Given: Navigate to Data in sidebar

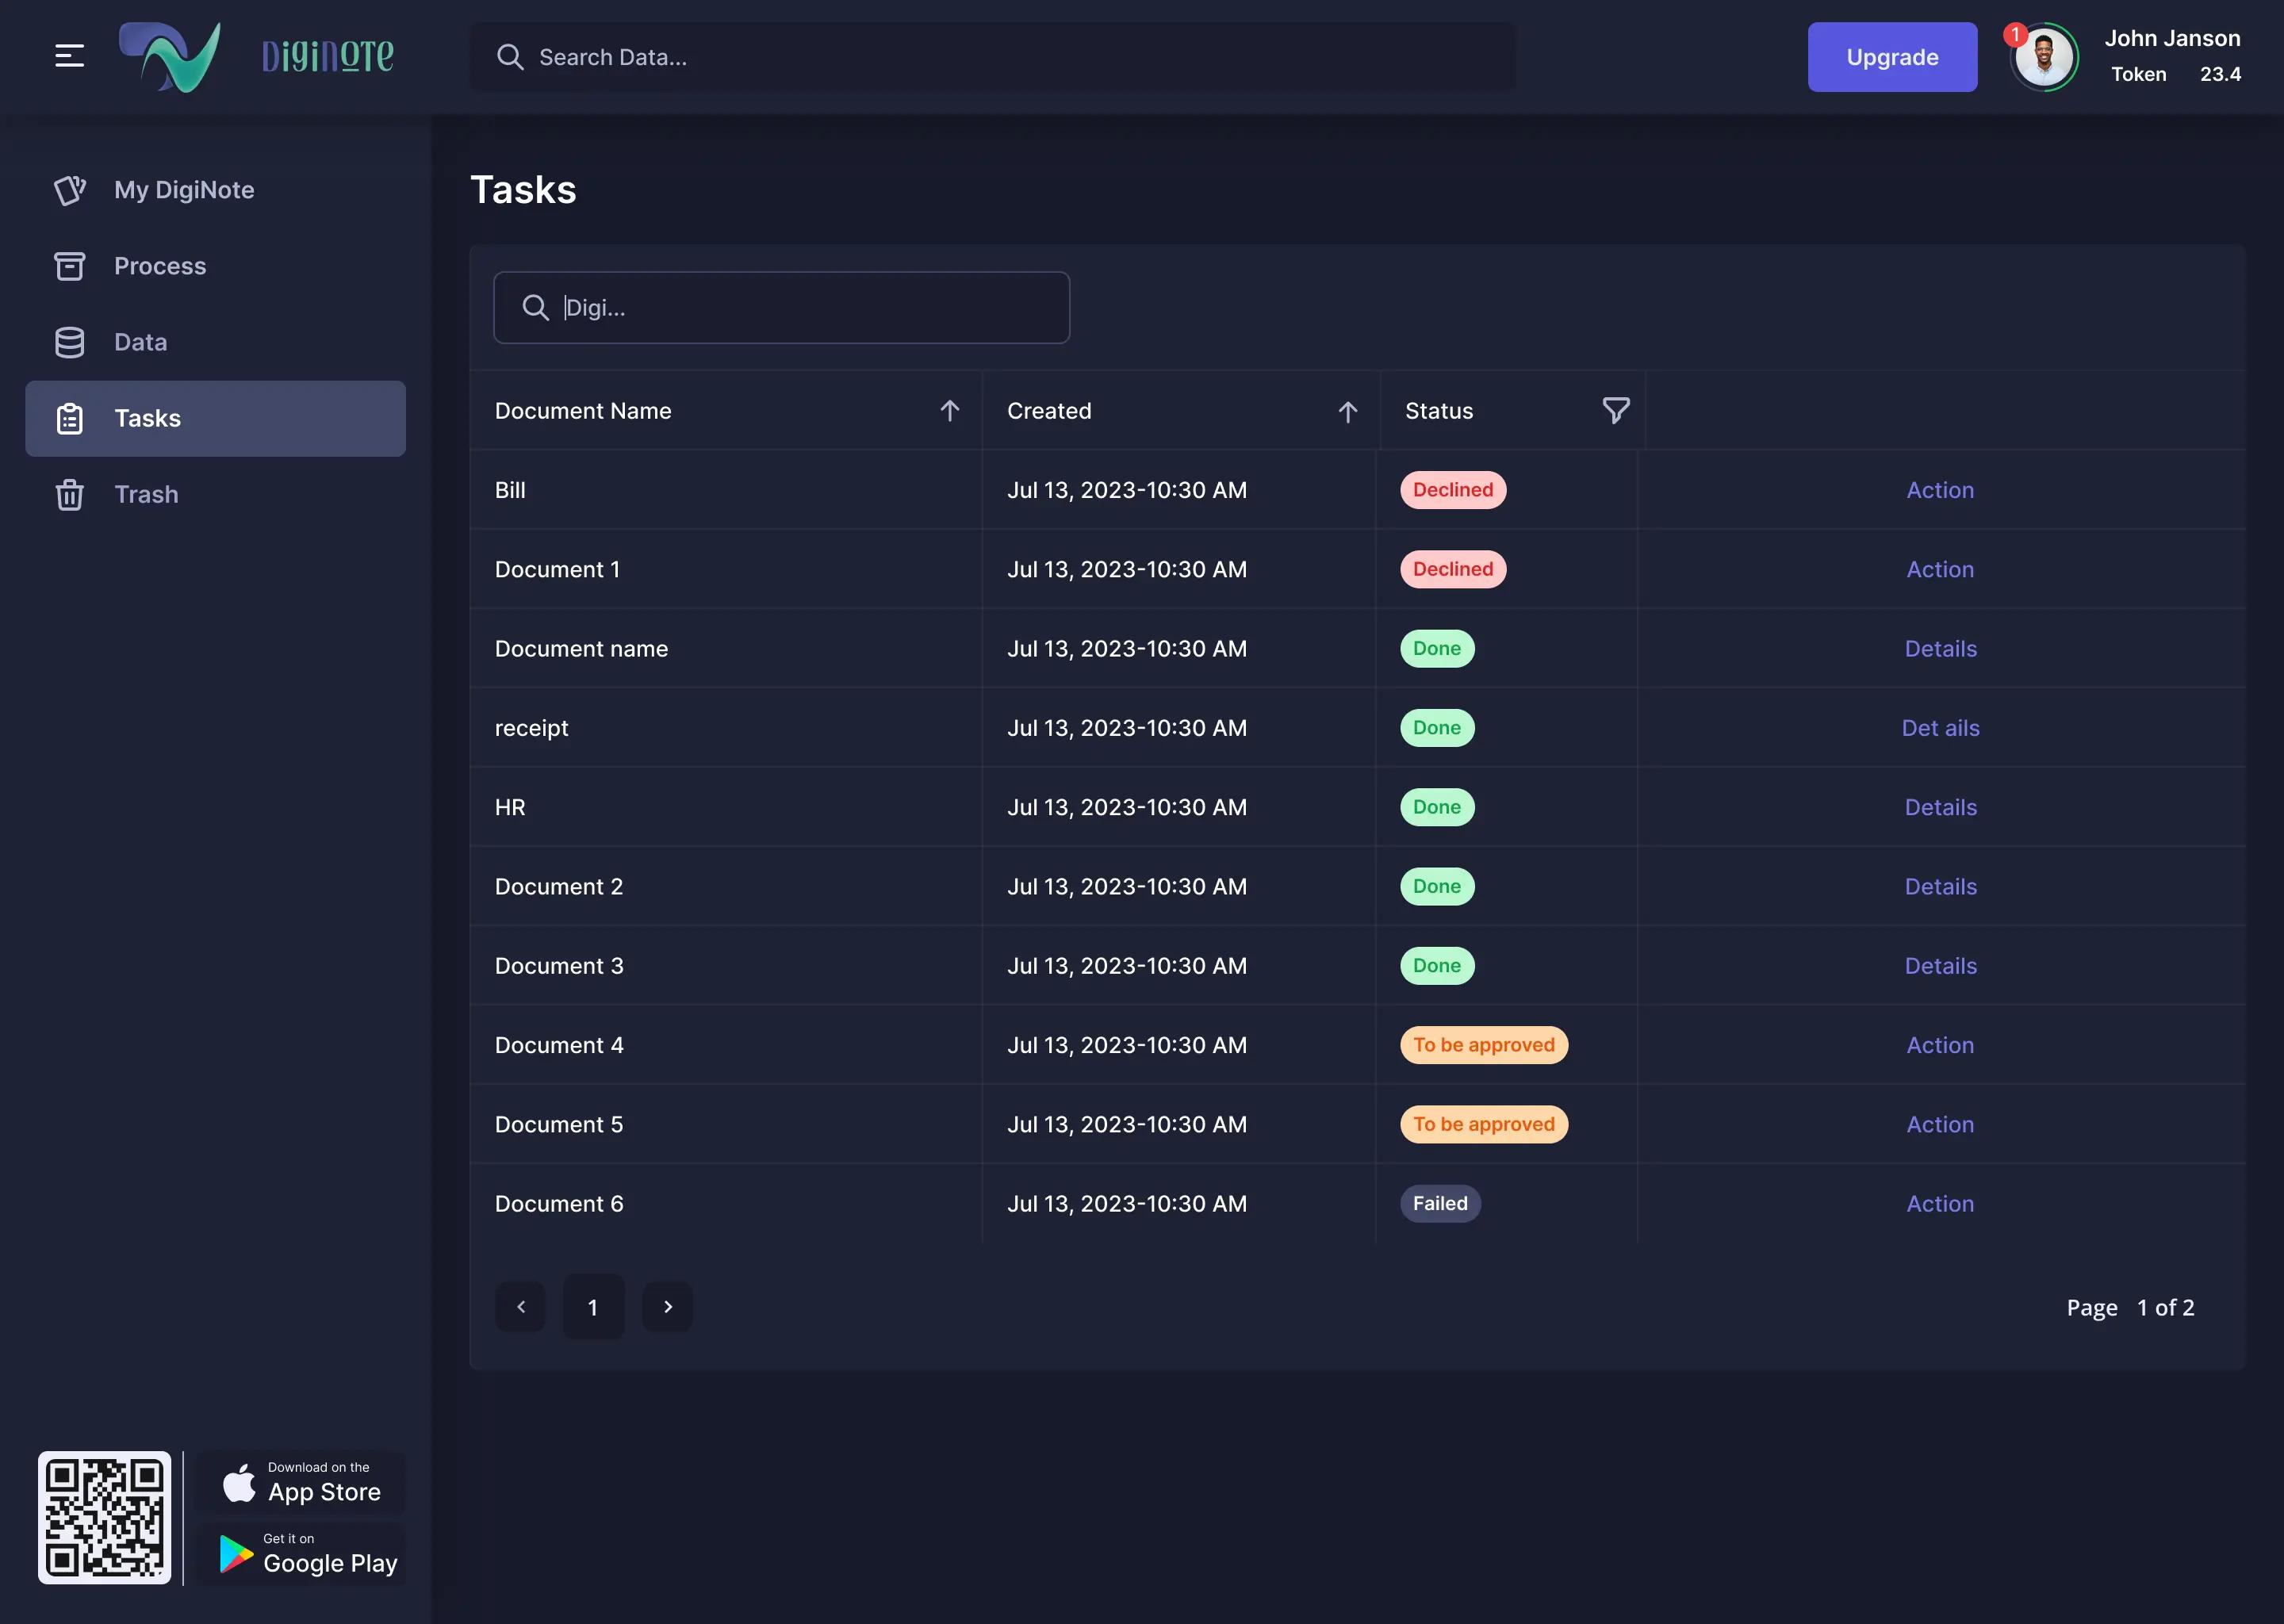Looking at the screenshot, I should click(x=140, y=342).
